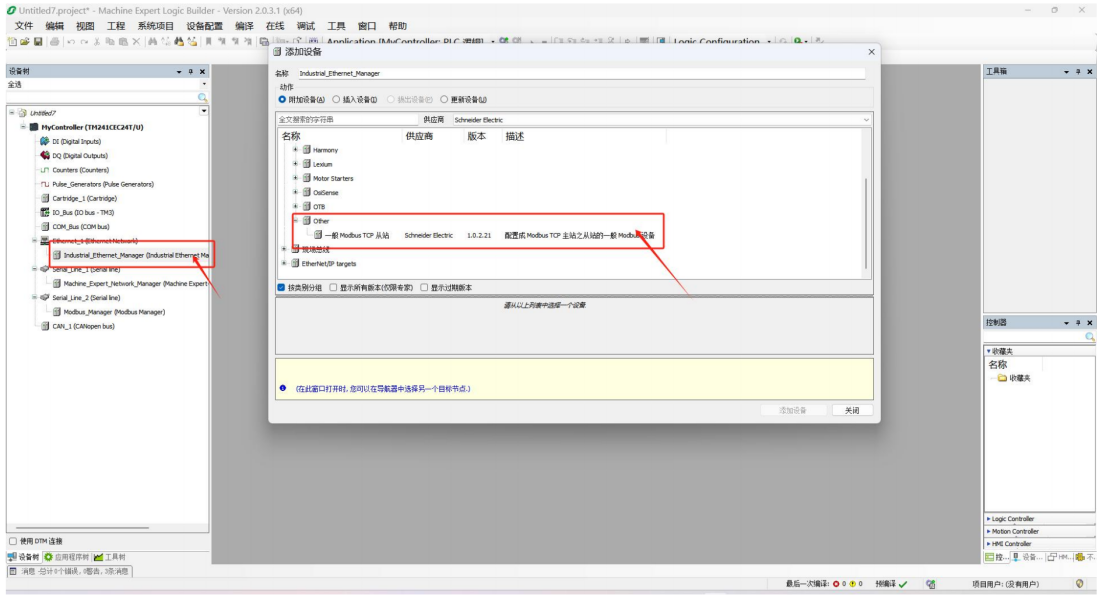This screenshot has height=603, width=1106.
Task: Select the 插入设备 radio button
Action: (x=336, y=99)
